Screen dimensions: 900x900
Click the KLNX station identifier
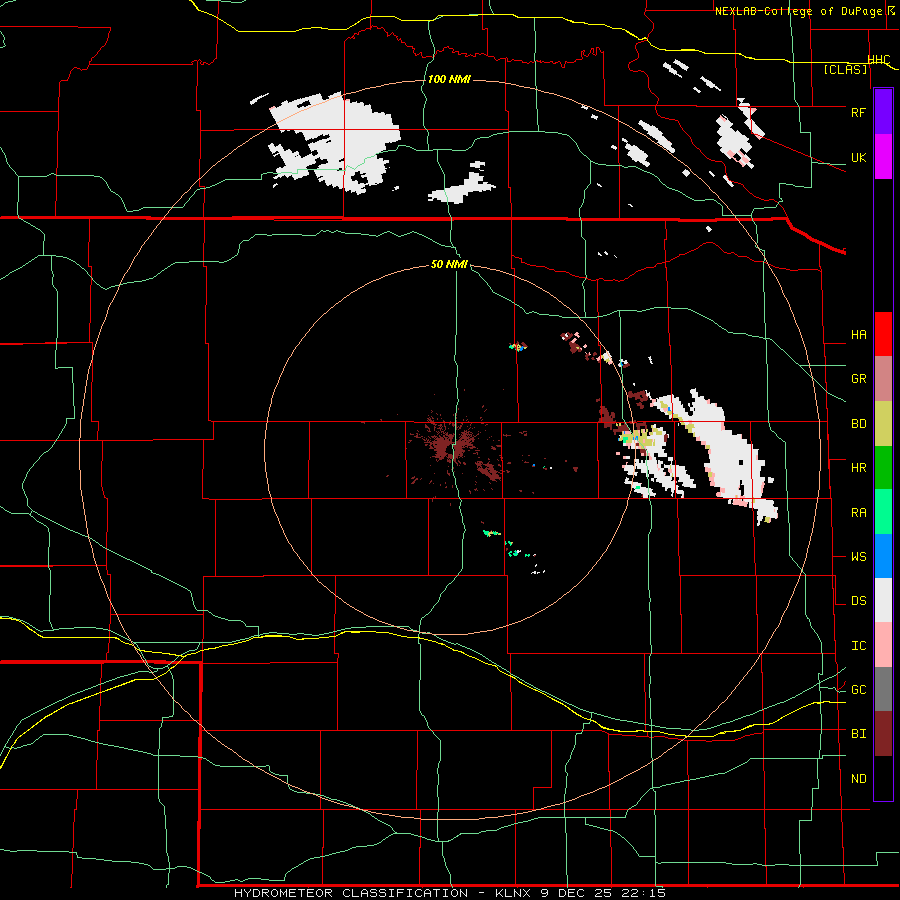click(513, 893)
